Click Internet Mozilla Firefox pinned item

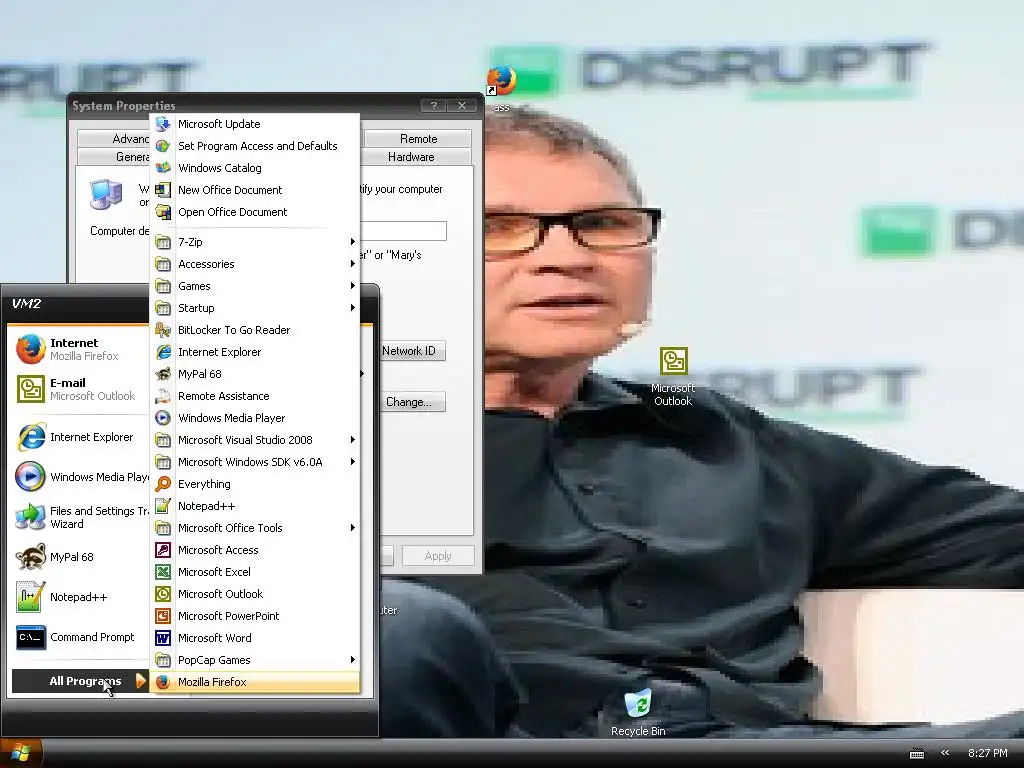pos(80,349)
